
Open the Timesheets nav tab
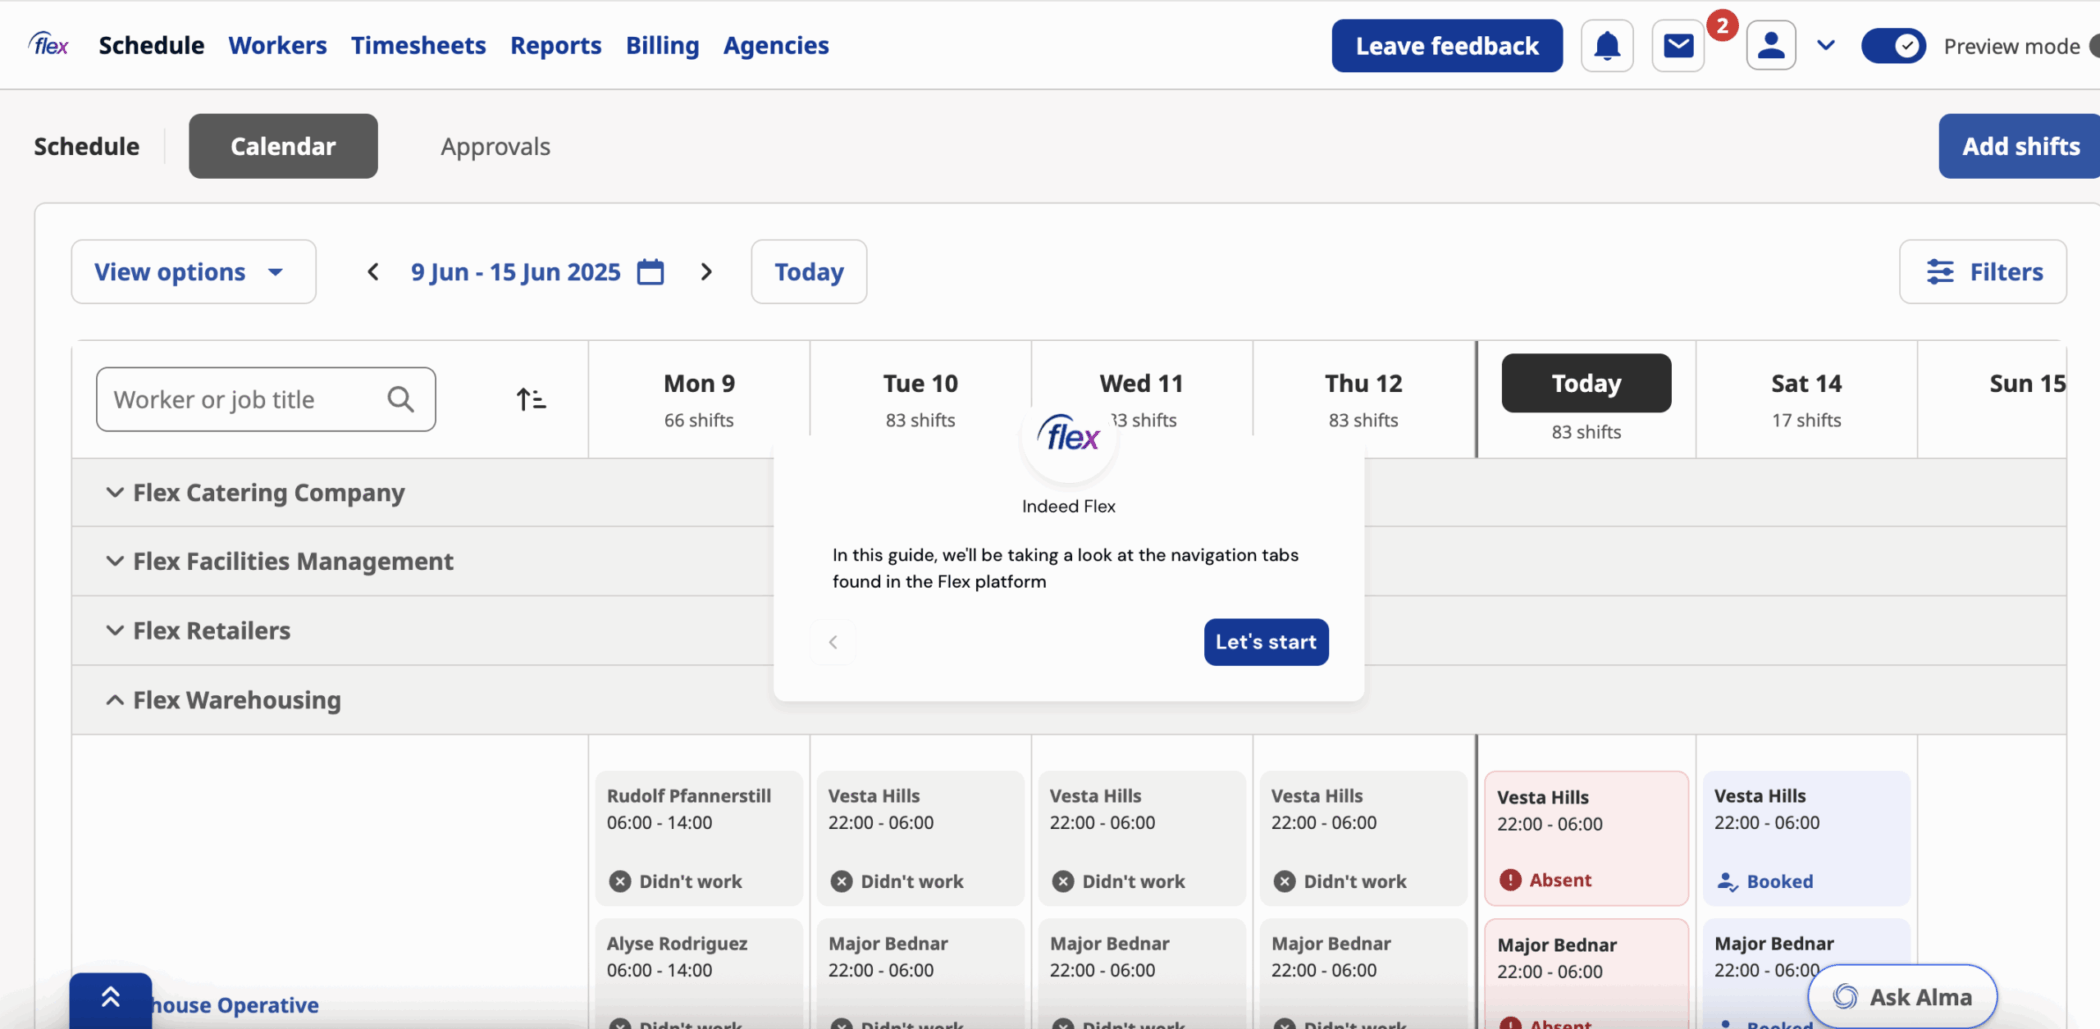coord(418,45)
